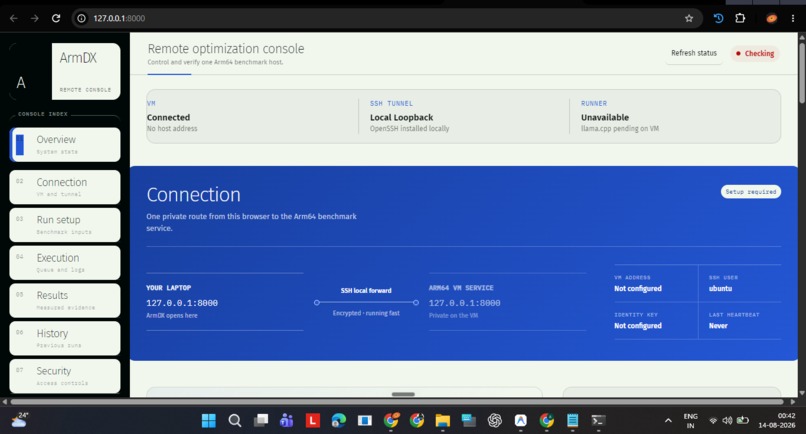Open the ChatGPT app on the taskbar

494,421
